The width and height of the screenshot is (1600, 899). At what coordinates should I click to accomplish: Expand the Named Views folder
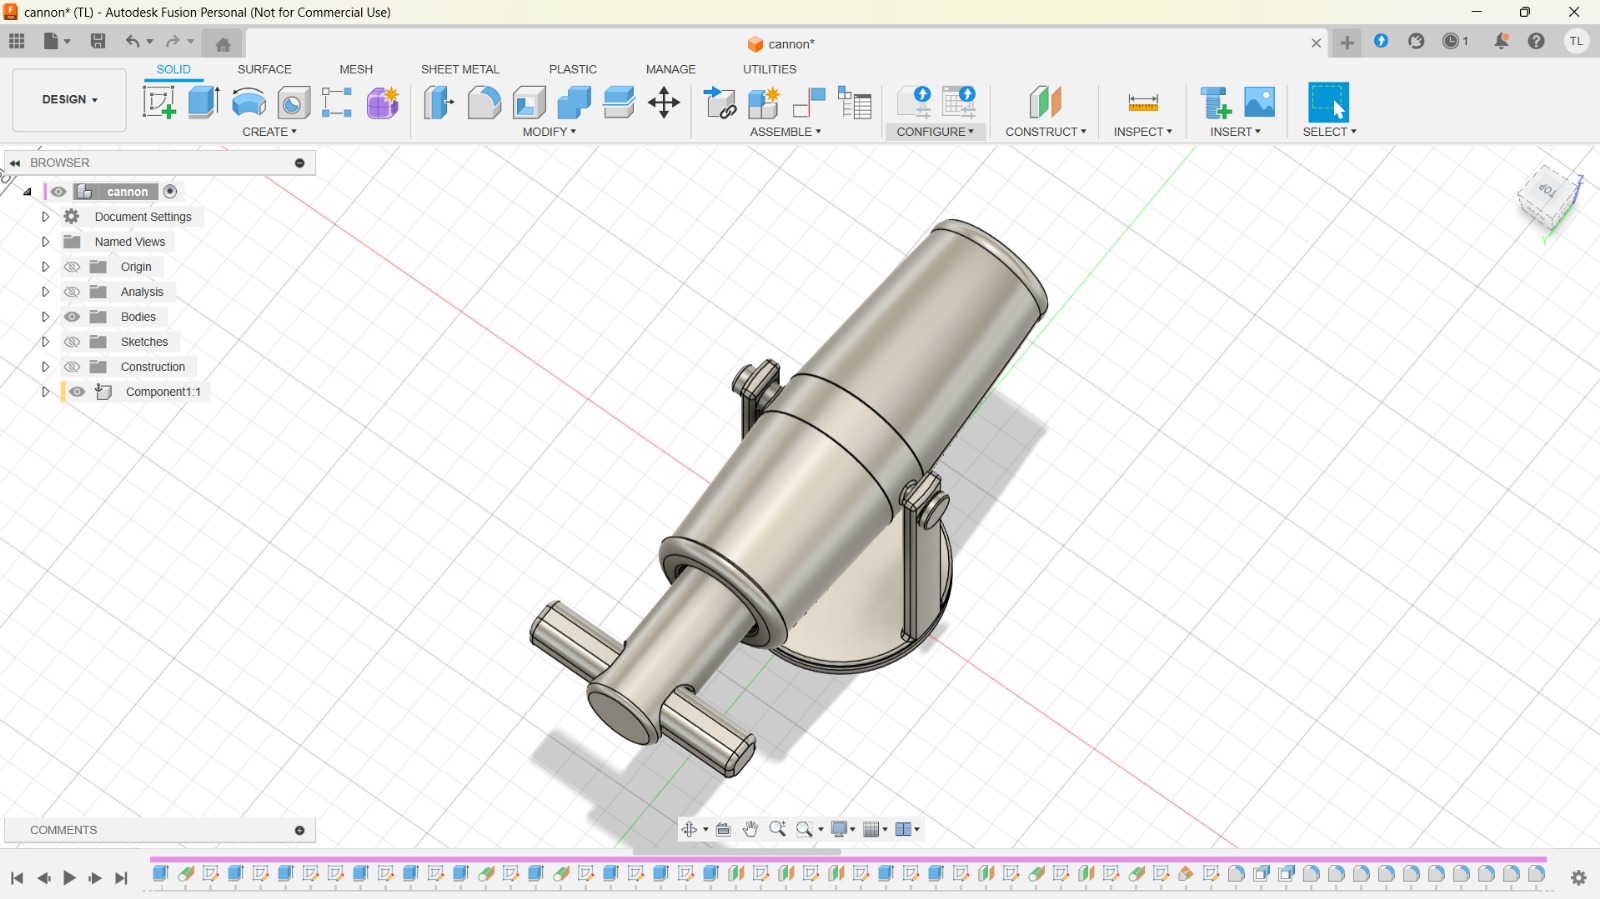click(x=45, y=242)
